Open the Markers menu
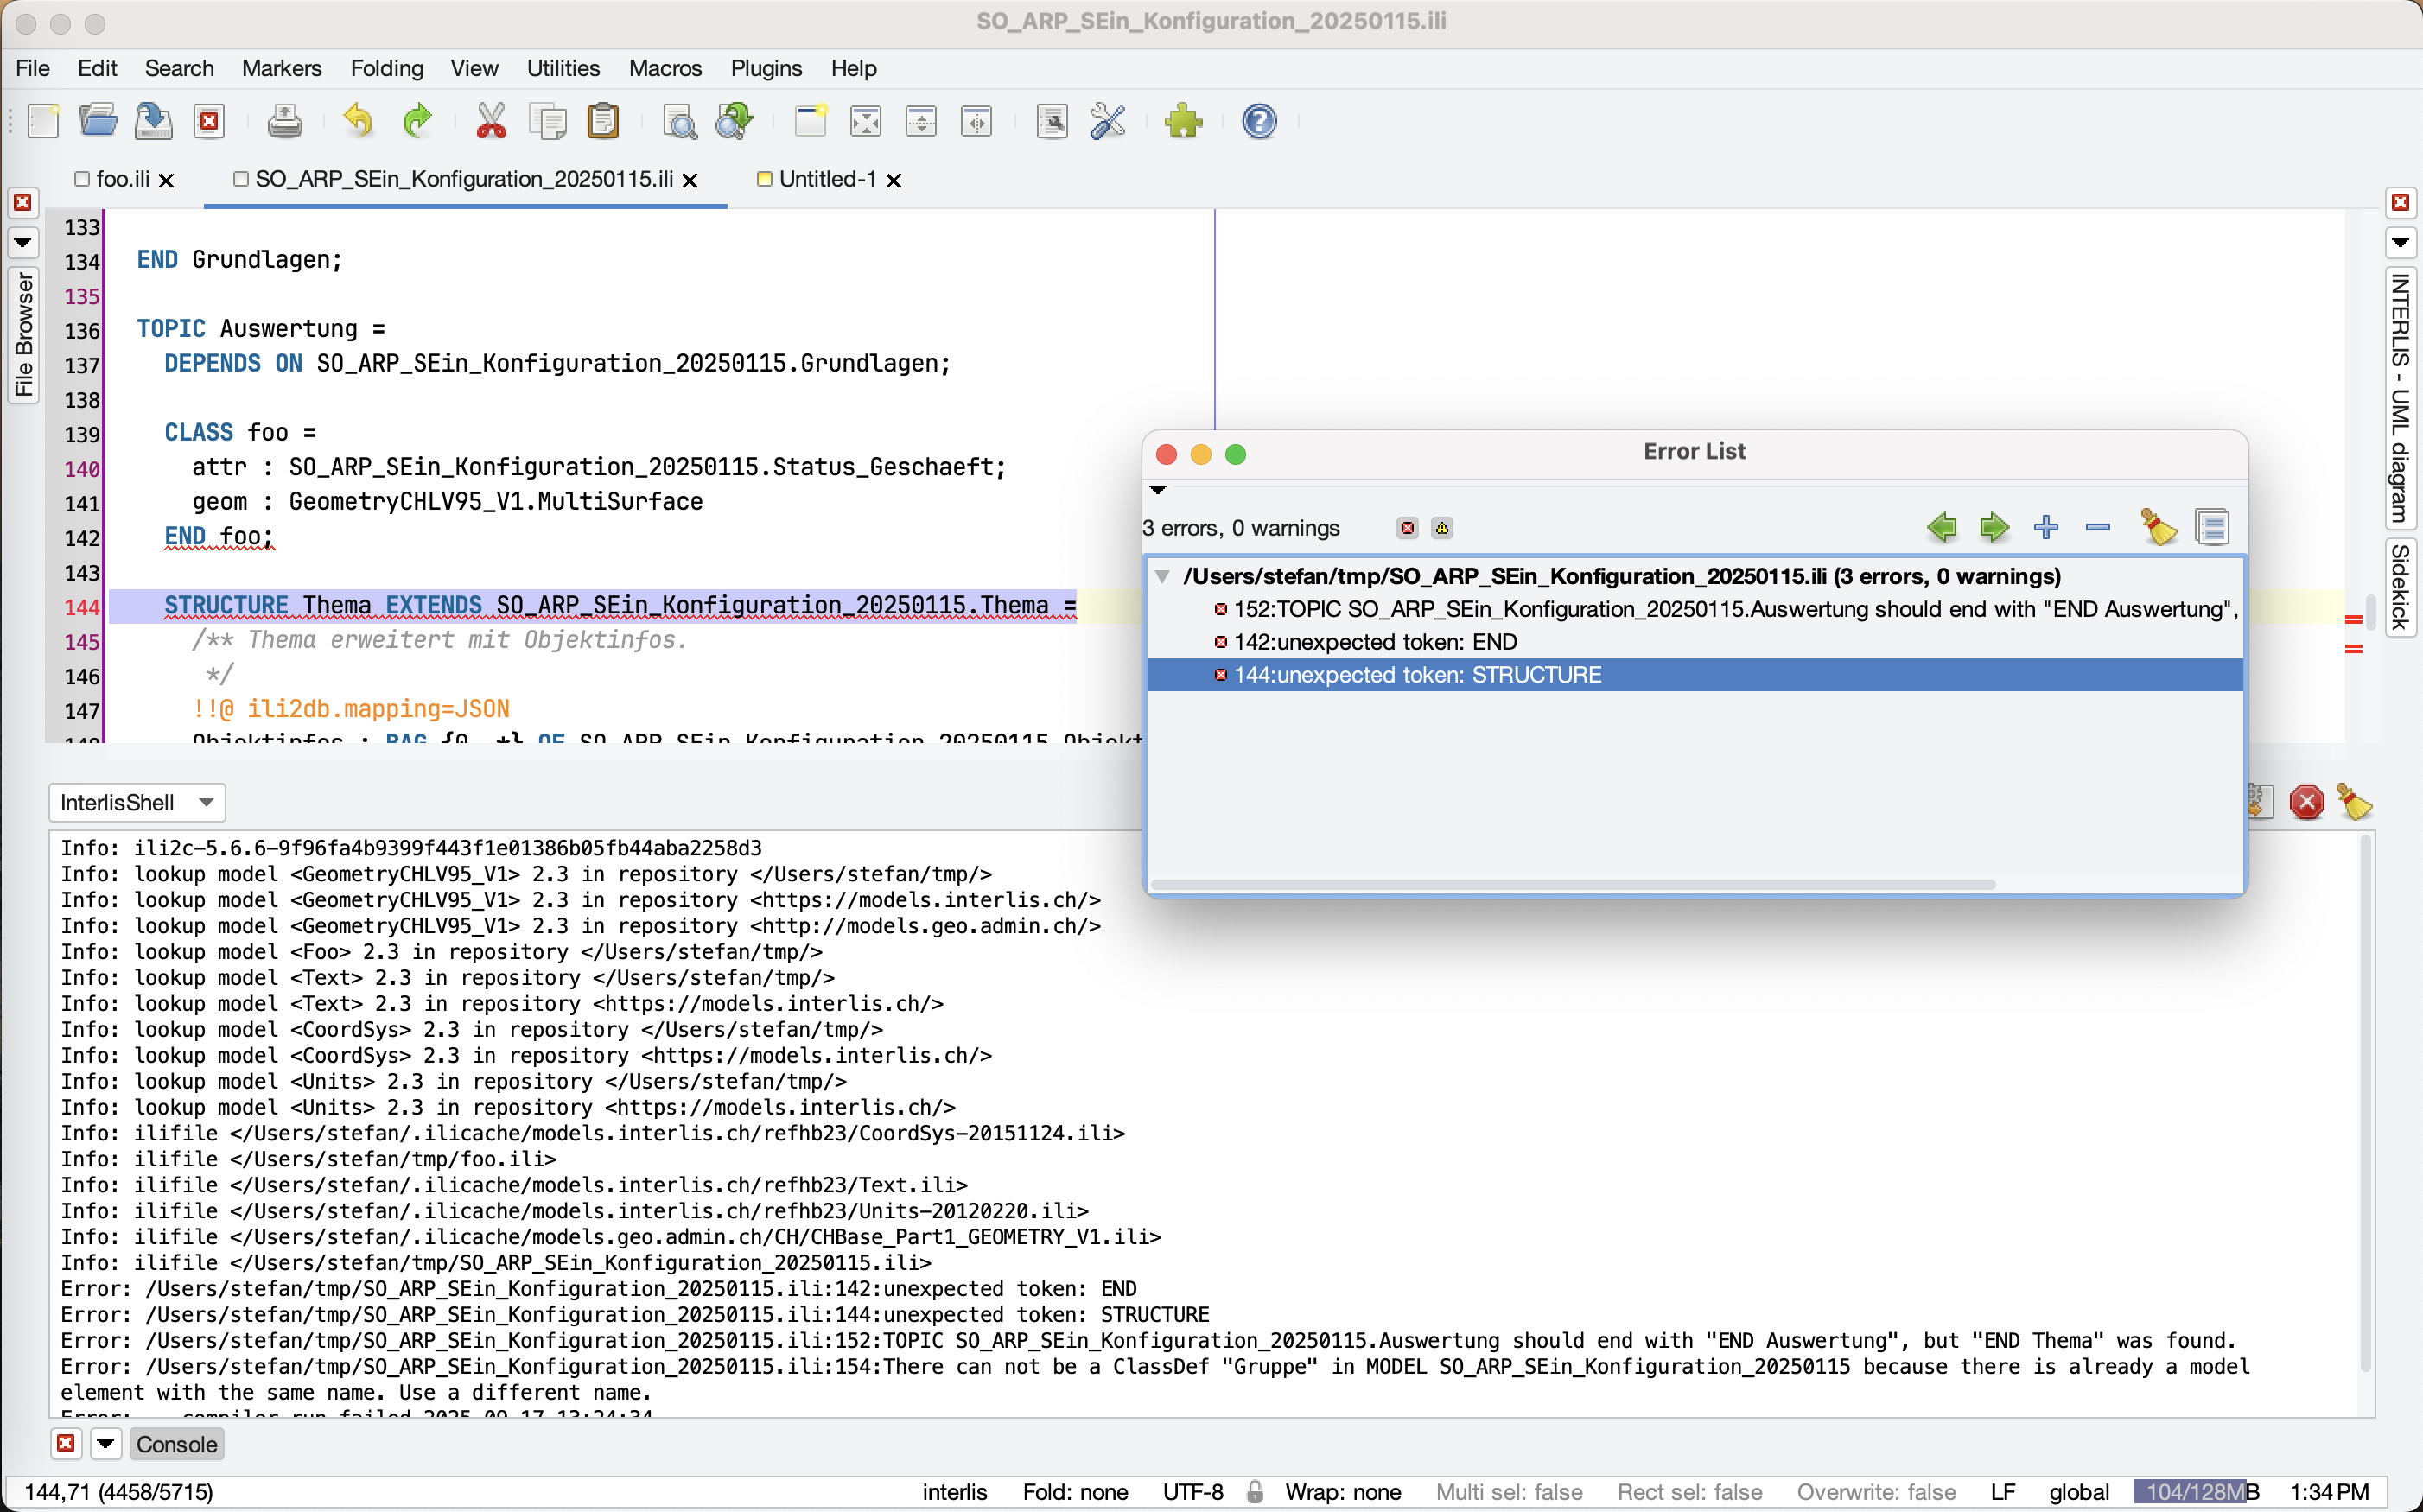Image resolution: width=2423 pixels, height=1512 pixels. tap(282, 68)
